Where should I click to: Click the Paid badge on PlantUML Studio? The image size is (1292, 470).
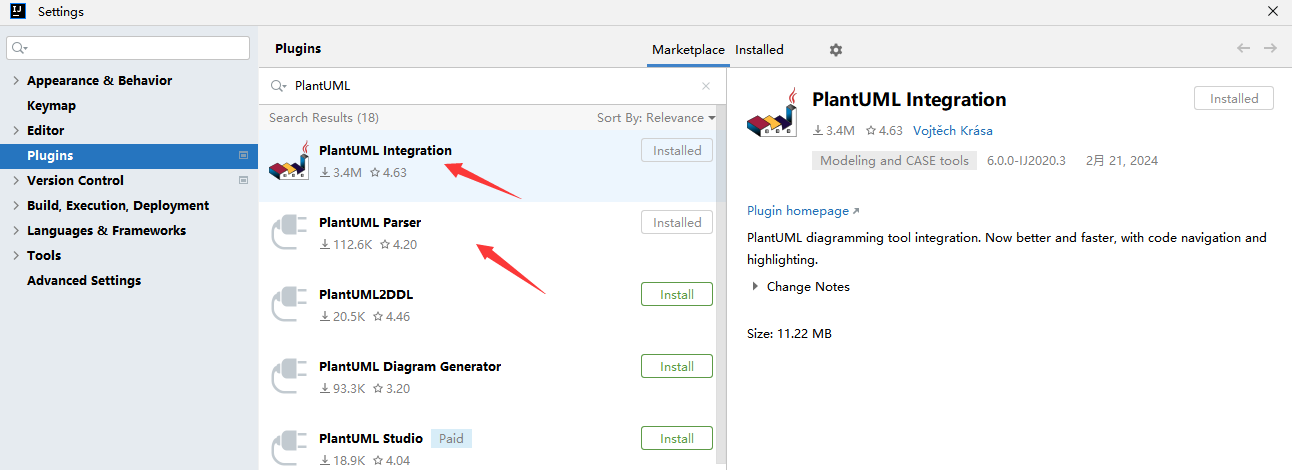tap(451, 439)
